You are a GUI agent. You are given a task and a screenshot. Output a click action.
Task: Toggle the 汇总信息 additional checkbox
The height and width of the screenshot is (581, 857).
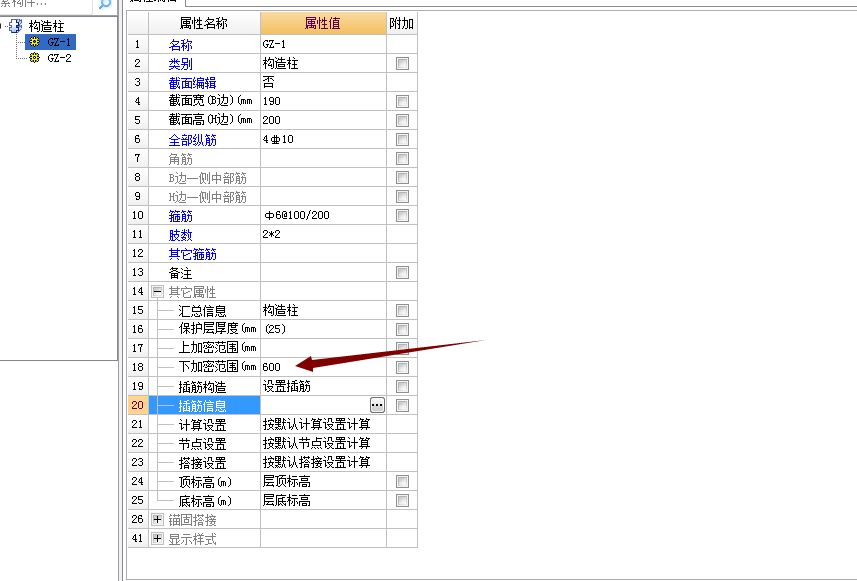pos(402,310)
